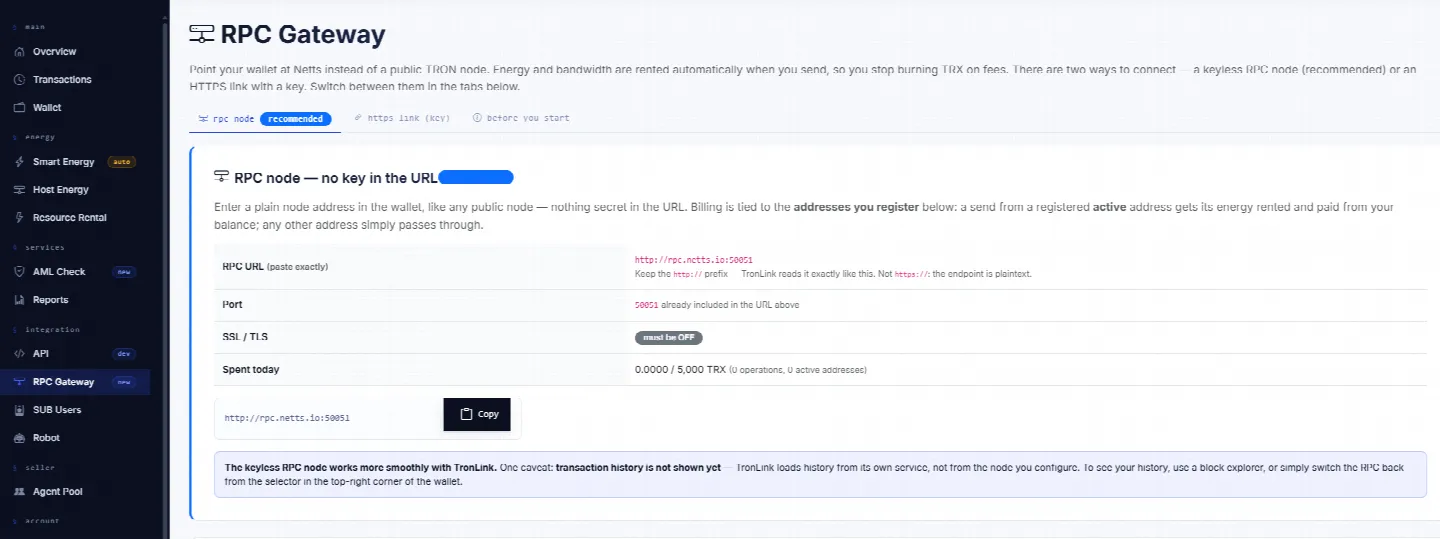The width and height of the screenshot is (1440, 539).
Task: Open the Robot page
Action: [75, 438]
